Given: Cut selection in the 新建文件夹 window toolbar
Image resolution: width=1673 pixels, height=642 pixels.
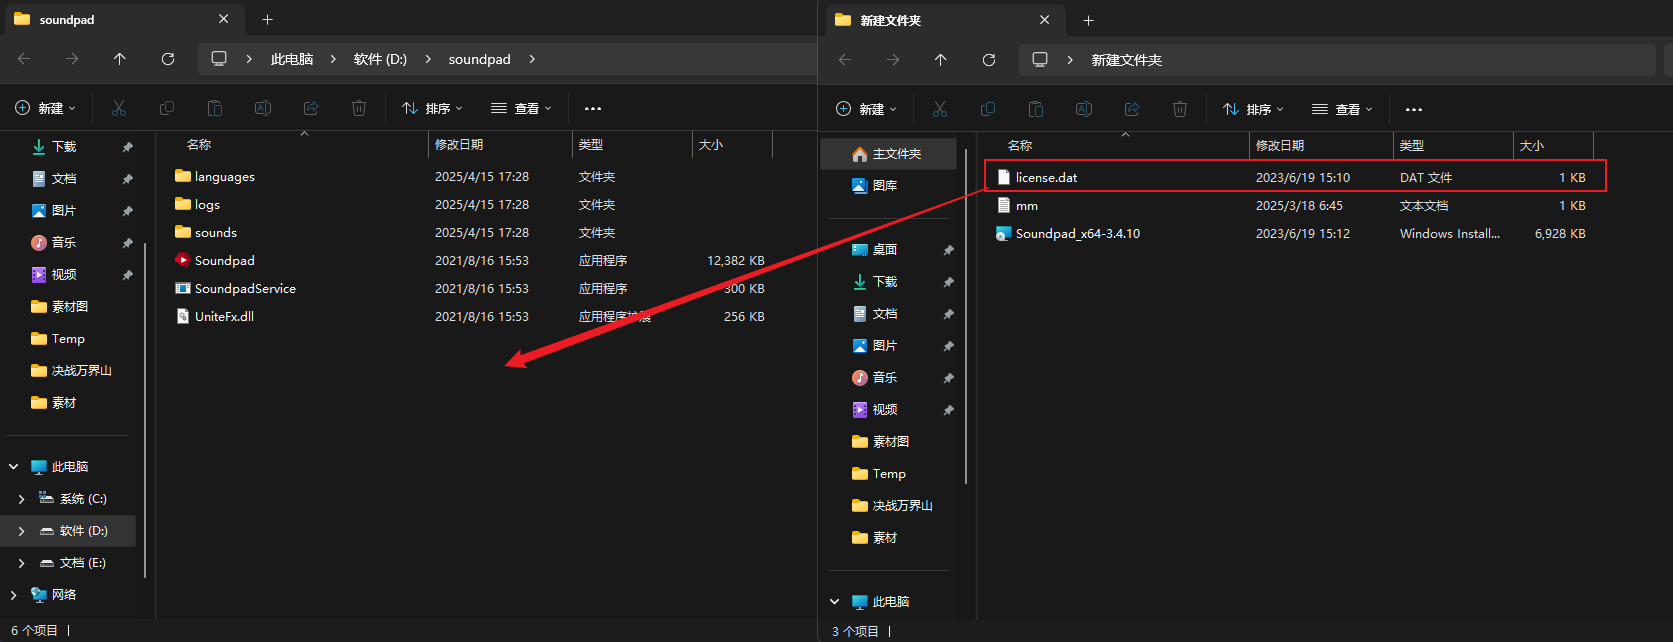Looking at the screenshot, I should coord(940,109).
